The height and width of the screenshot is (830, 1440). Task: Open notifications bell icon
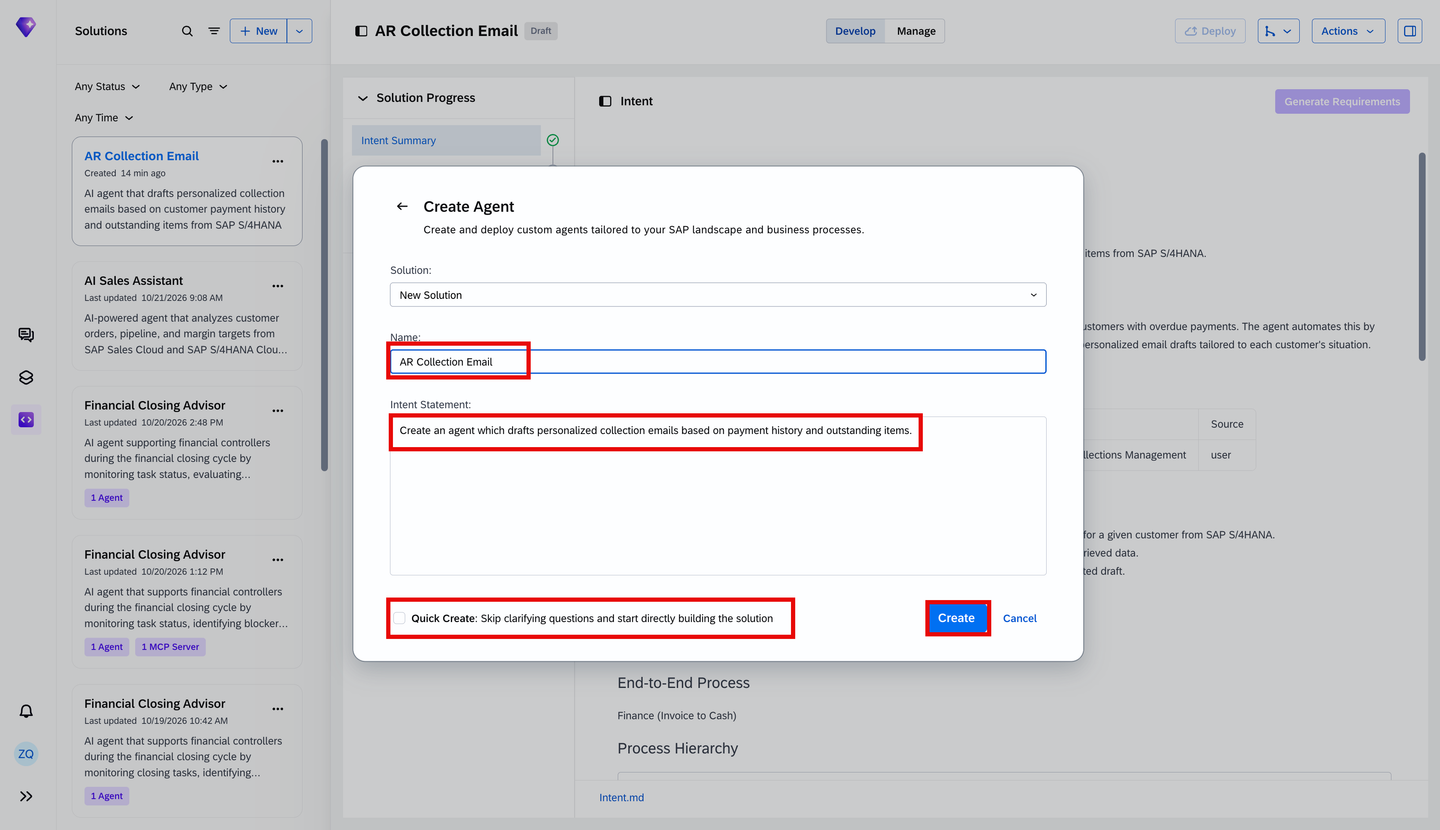point(26,711)
